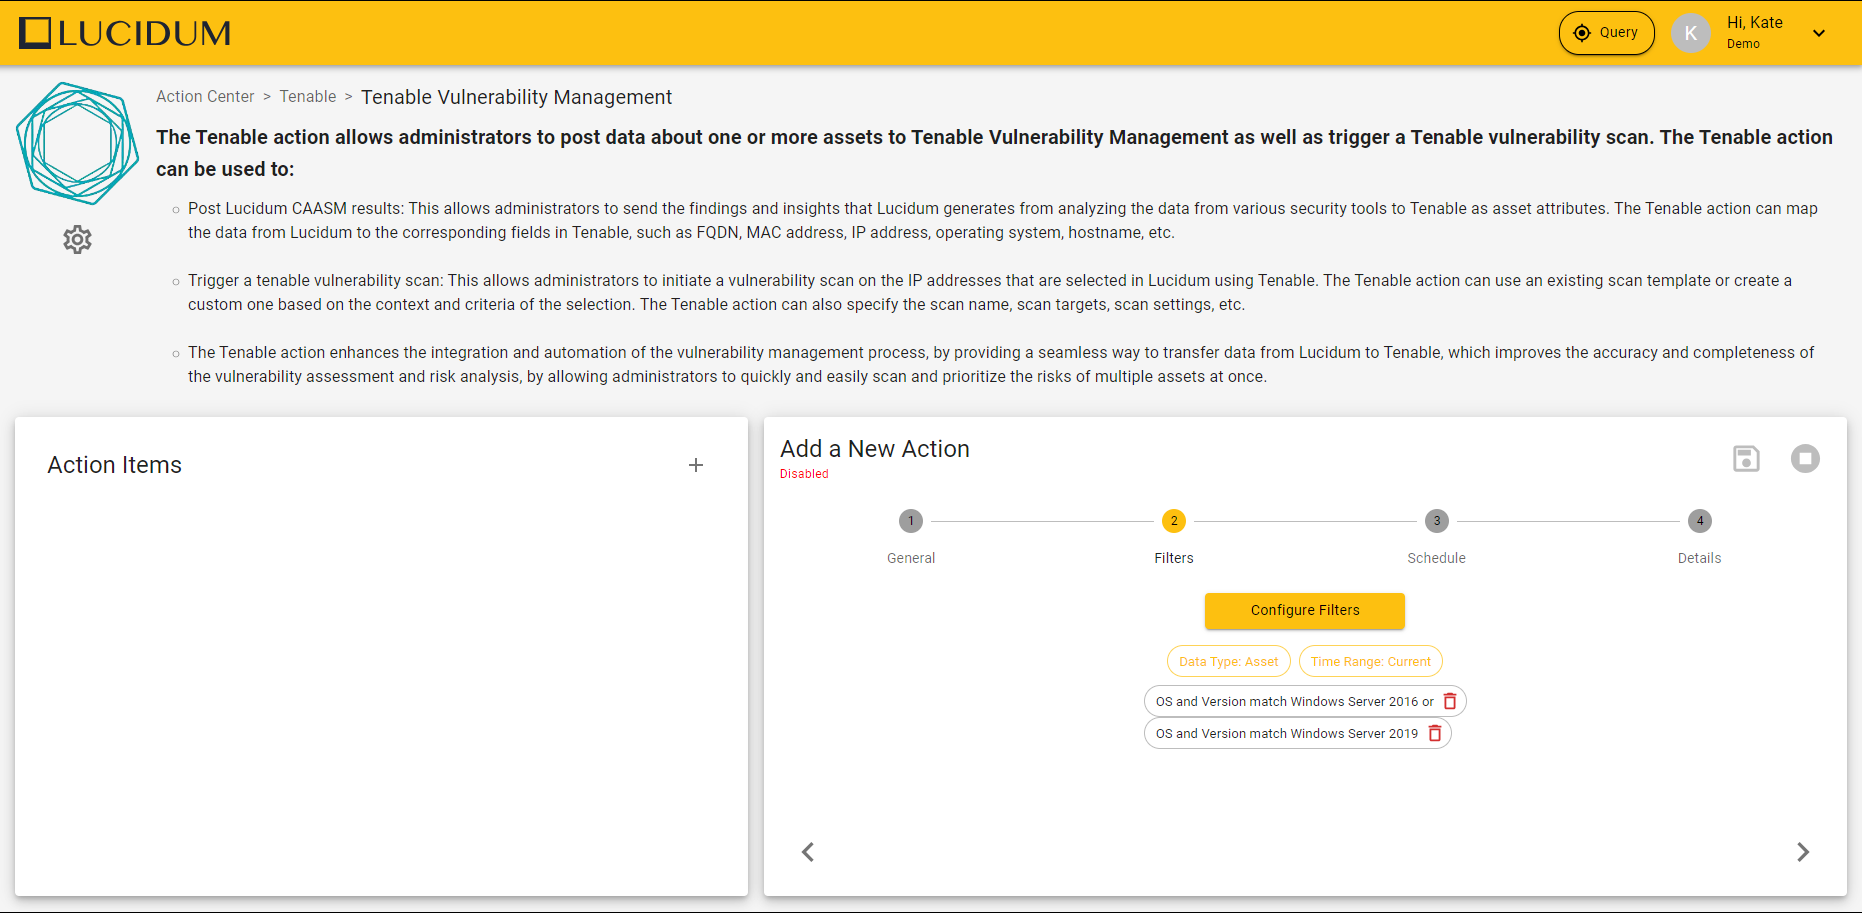Open step 4 Details

coord(1700,521)
